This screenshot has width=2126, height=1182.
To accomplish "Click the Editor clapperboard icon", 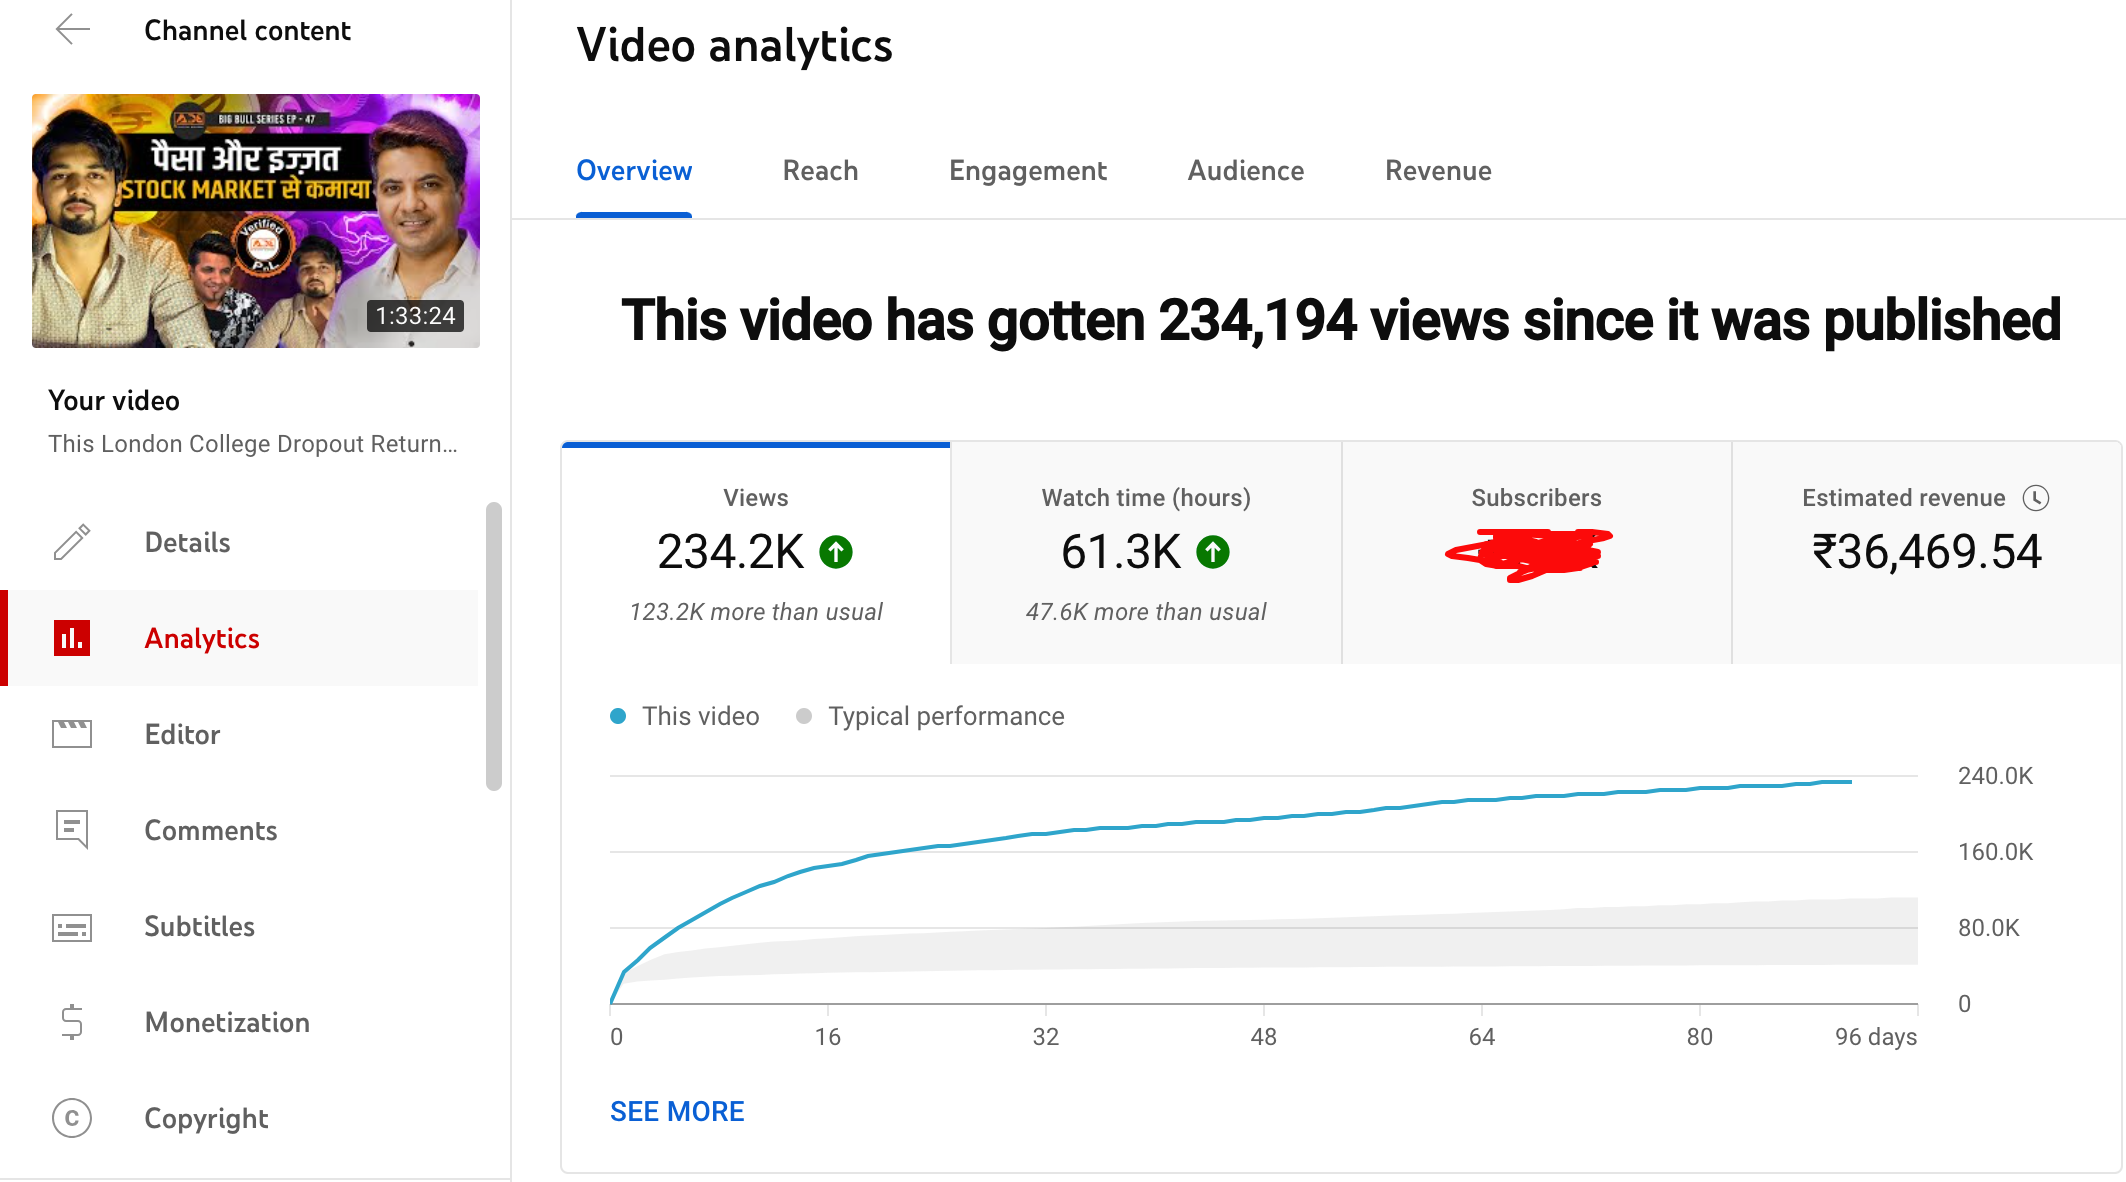I will click(70, 734).
